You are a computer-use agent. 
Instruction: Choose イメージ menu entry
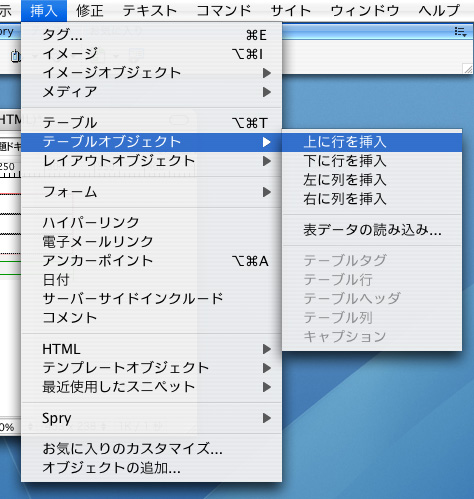coord(152,54)
